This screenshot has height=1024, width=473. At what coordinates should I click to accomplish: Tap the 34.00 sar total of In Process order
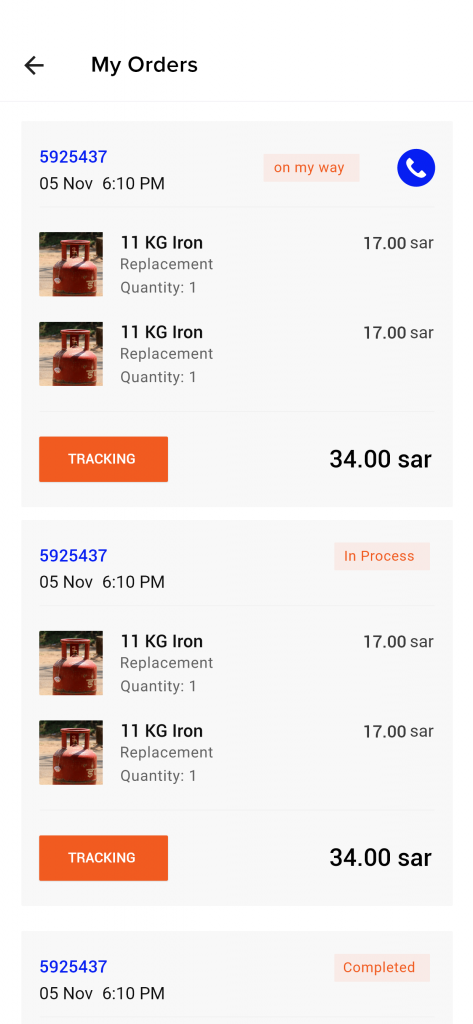pos(381,858)
